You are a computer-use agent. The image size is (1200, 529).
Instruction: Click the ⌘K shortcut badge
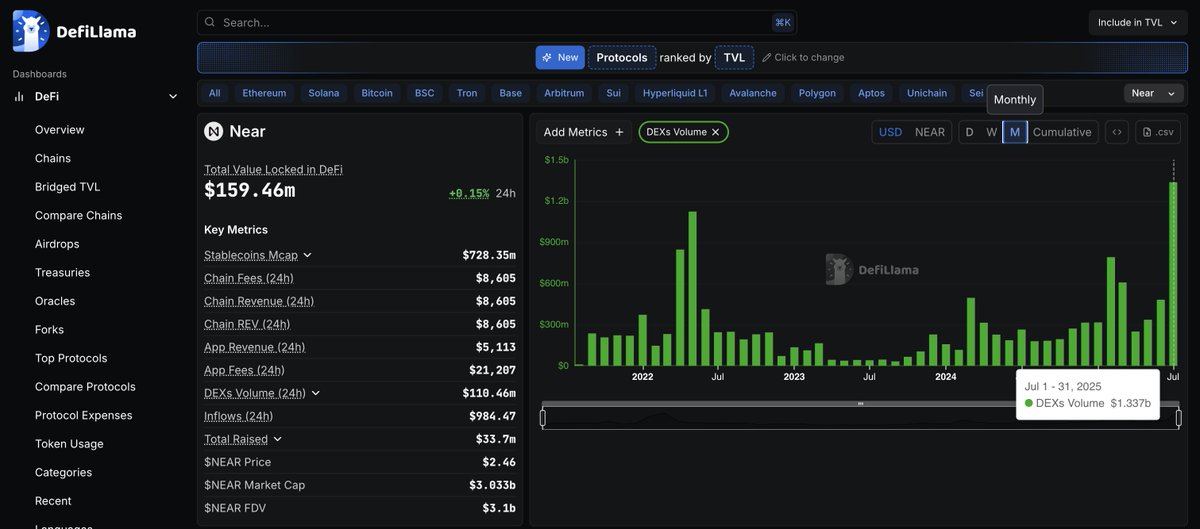(782, 22)
